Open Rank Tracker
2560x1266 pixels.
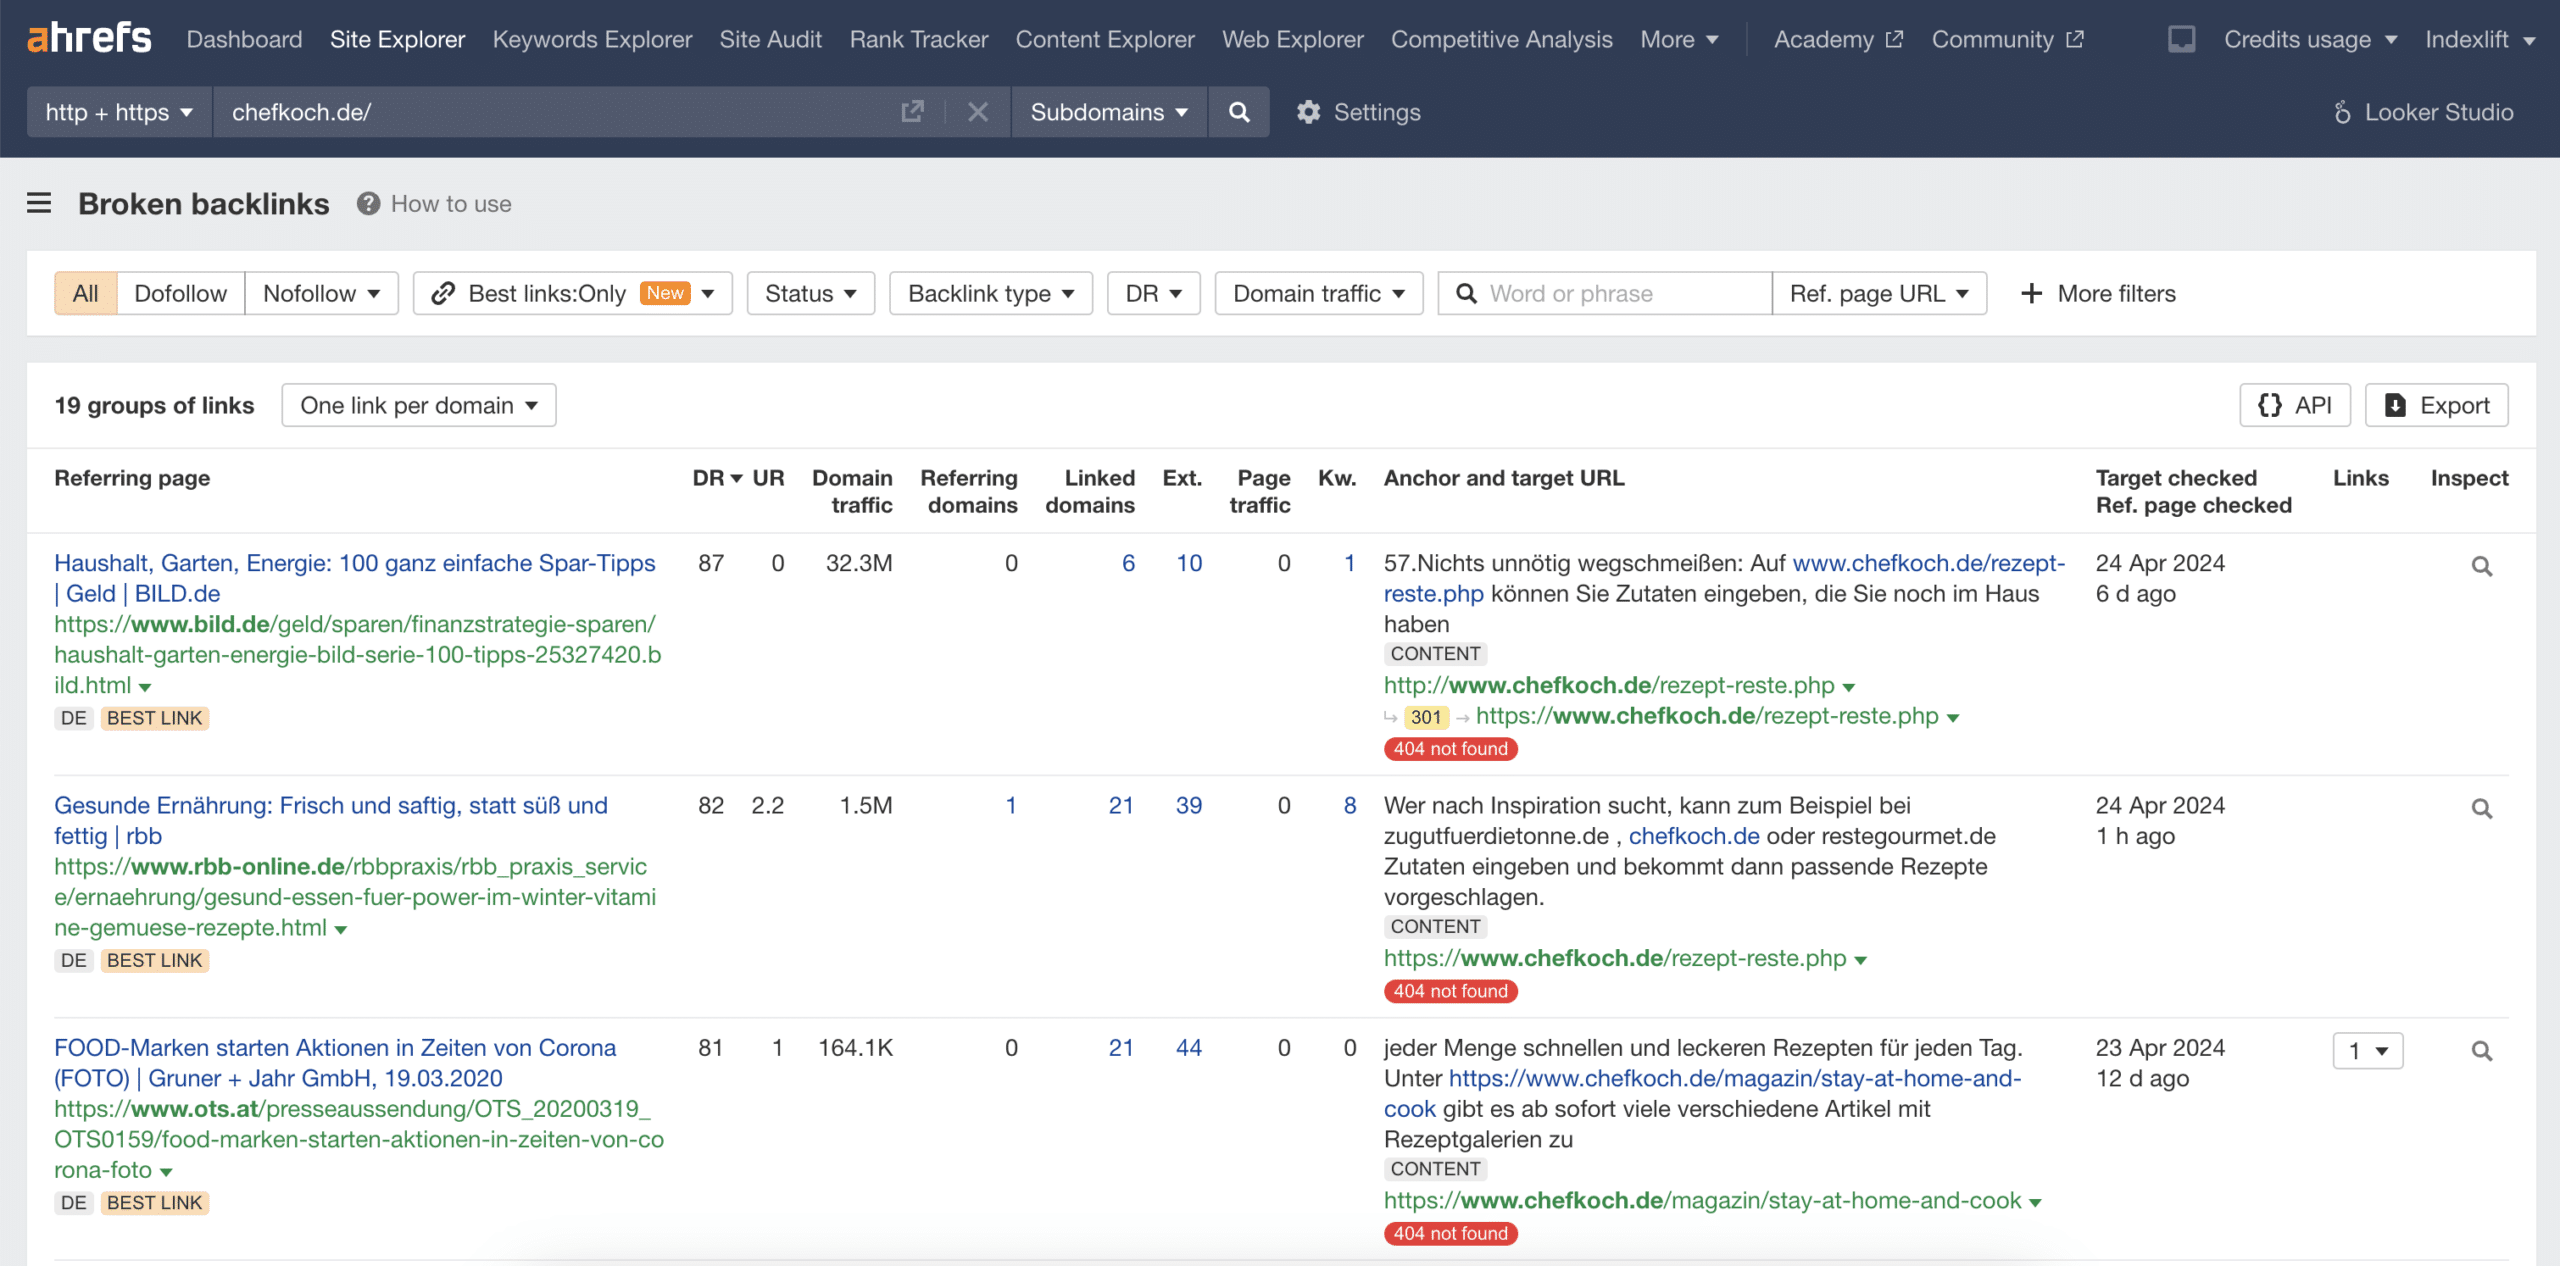tap(919, 39)
